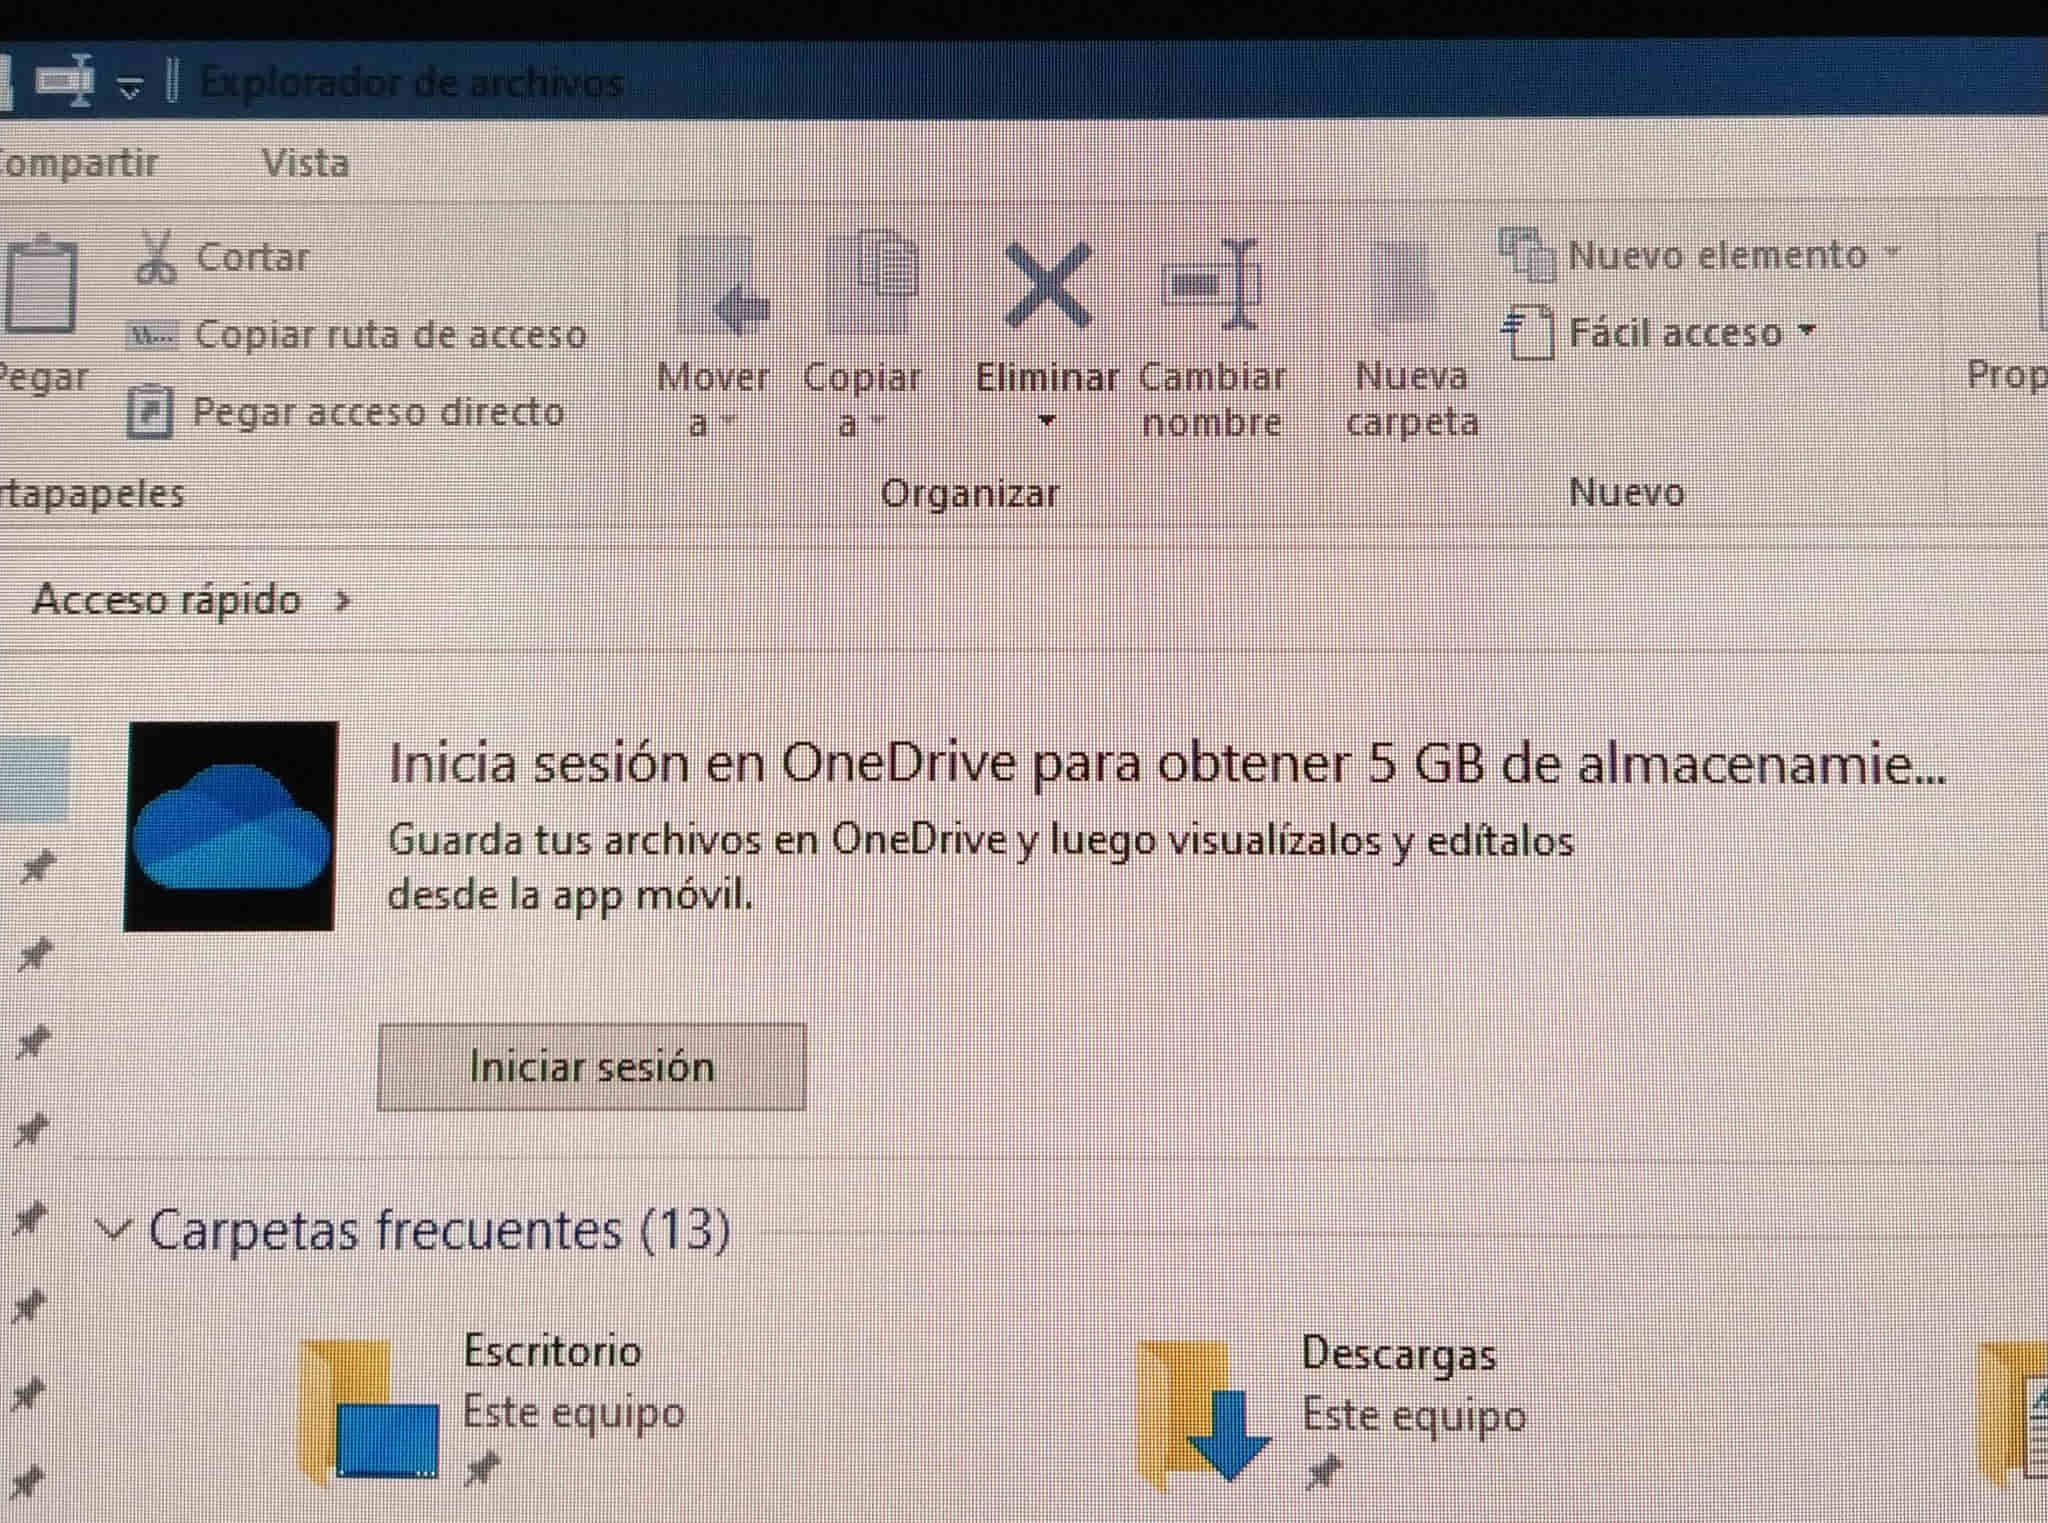Click the Iniciar sesión button

592,1067
